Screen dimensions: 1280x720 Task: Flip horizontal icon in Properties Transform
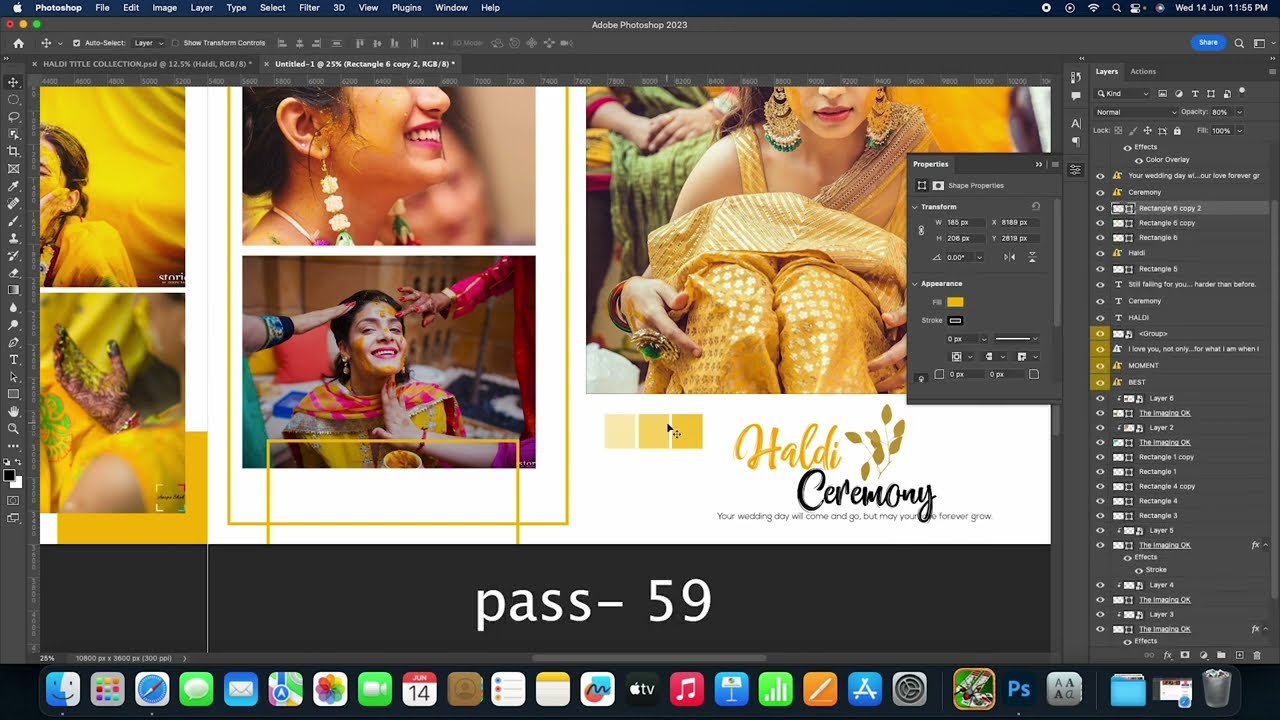[x=1010, y=257]
